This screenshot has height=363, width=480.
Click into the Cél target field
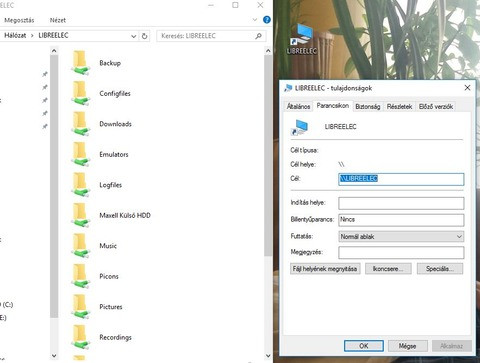point(401,179)
